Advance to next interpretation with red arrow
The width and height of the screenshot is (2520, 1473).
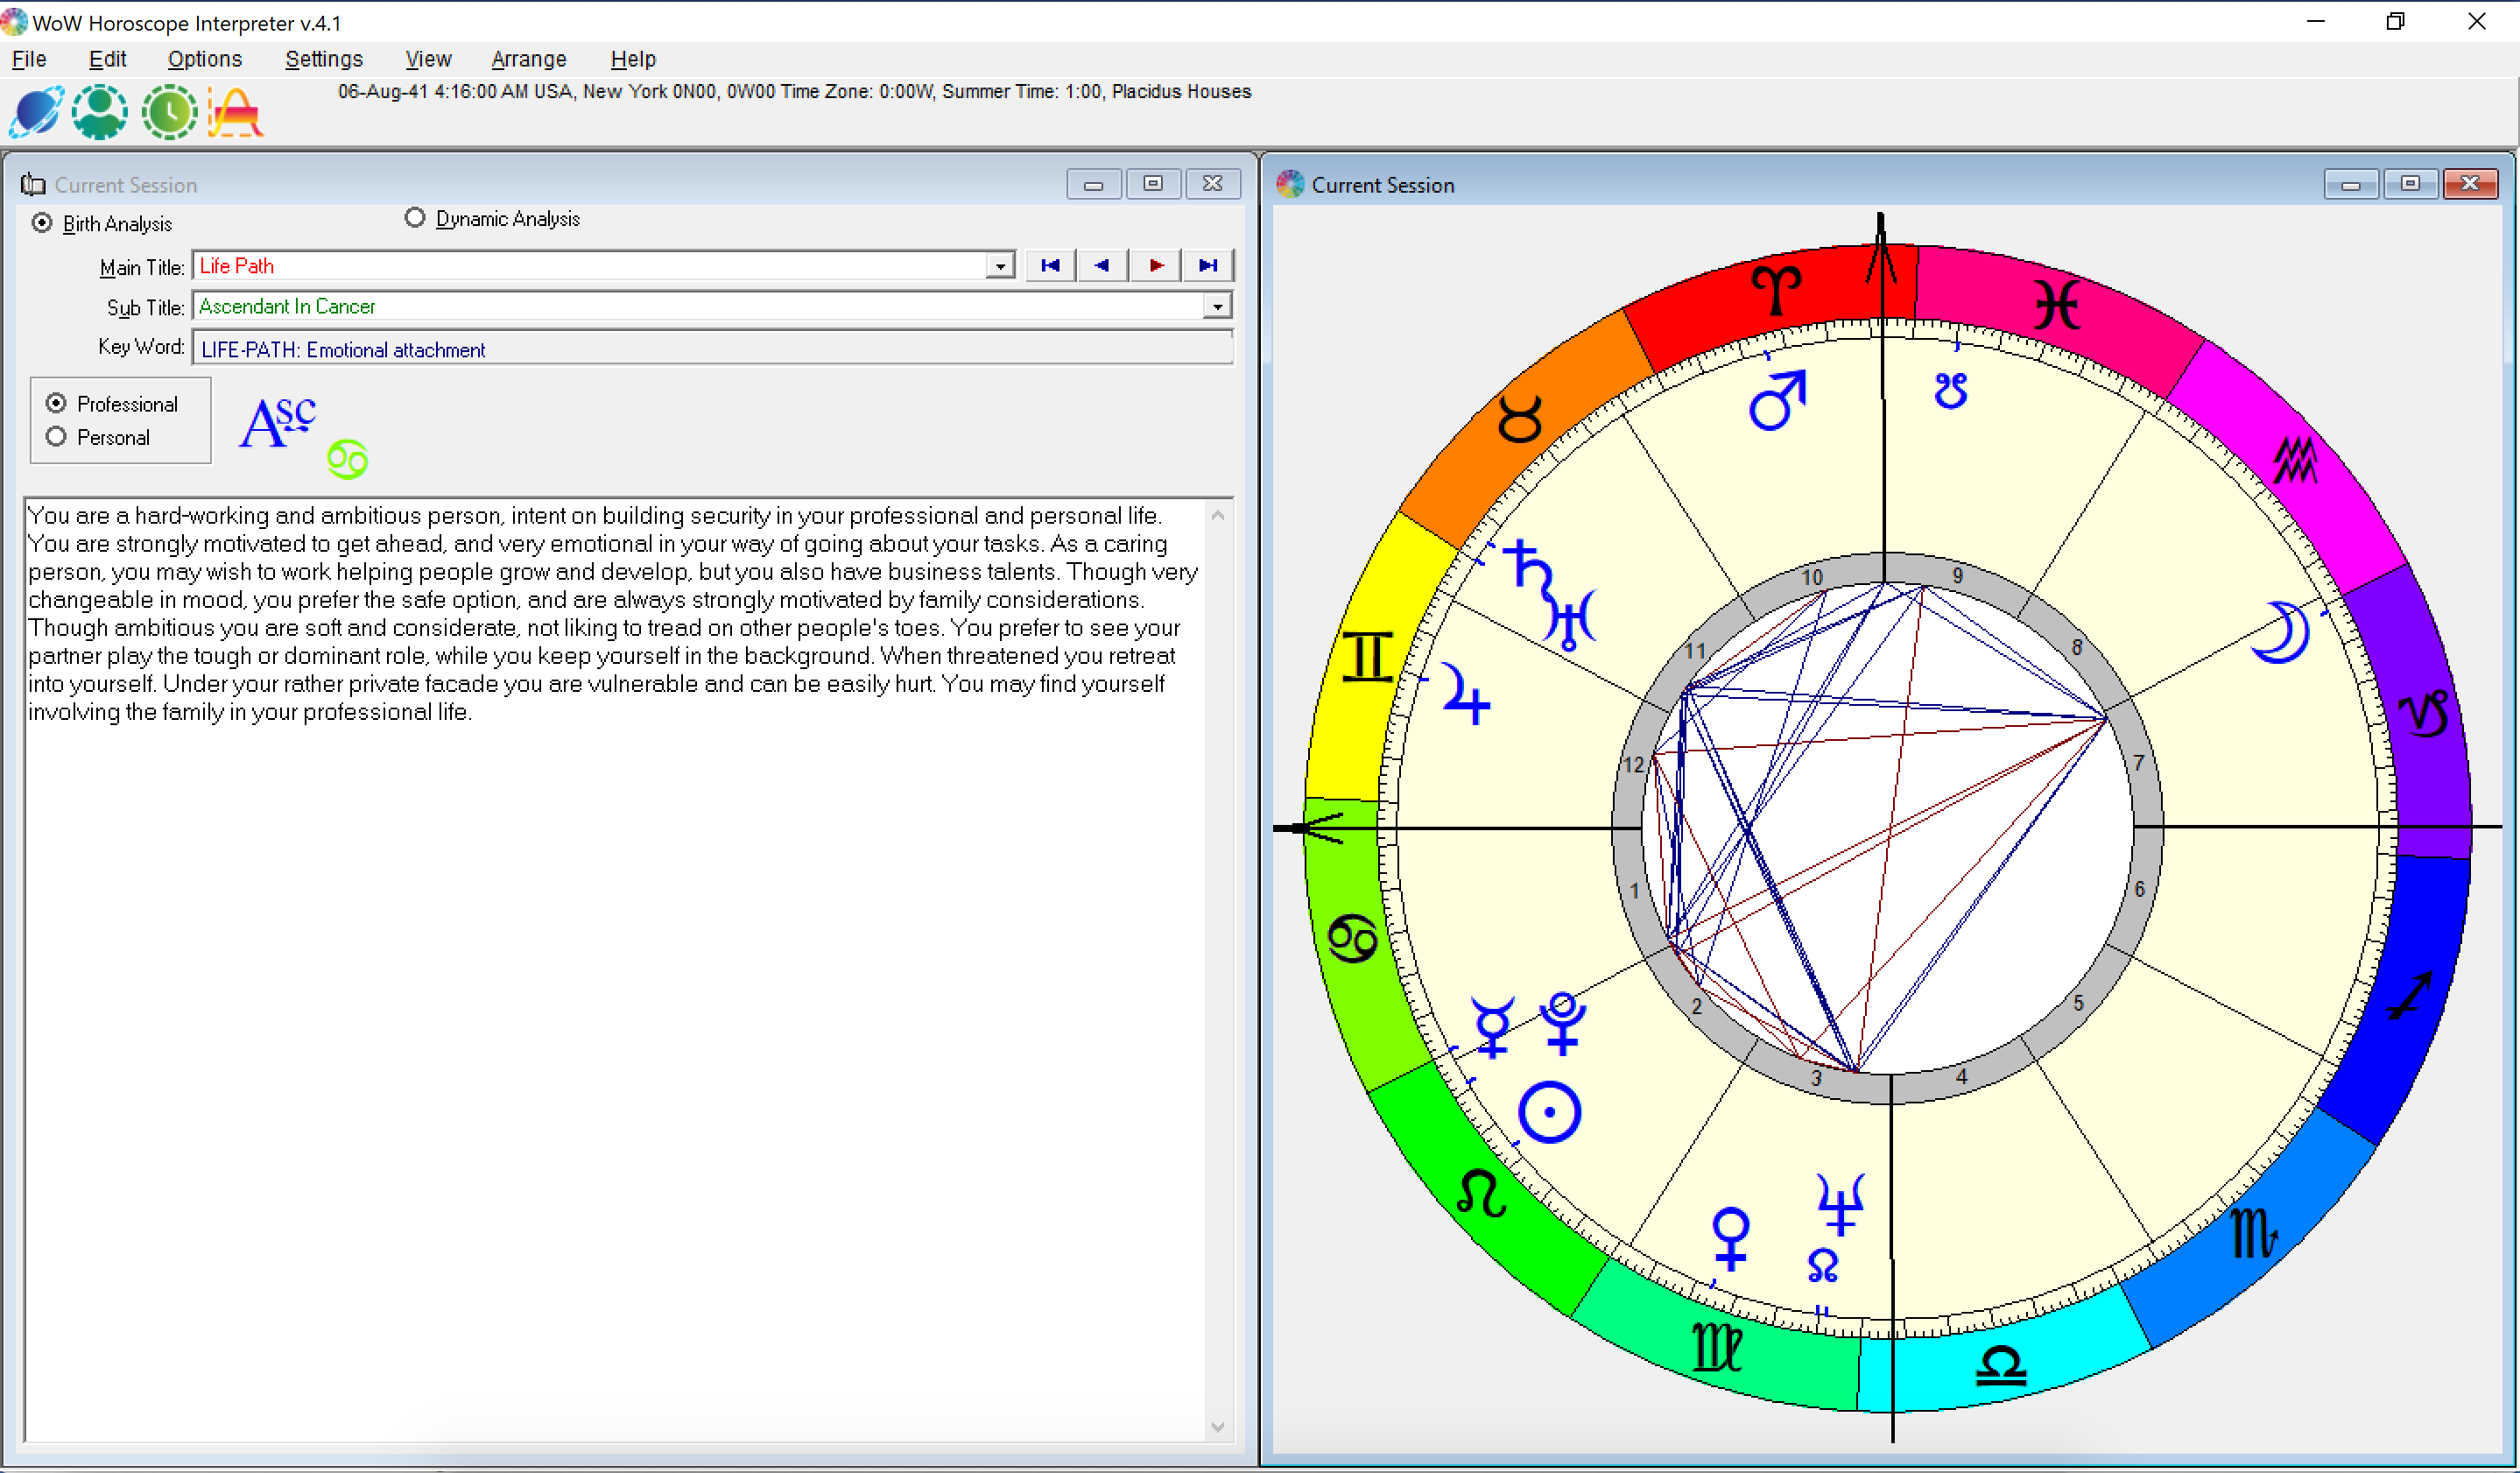pyautogui.click(x=1156, y=266)
